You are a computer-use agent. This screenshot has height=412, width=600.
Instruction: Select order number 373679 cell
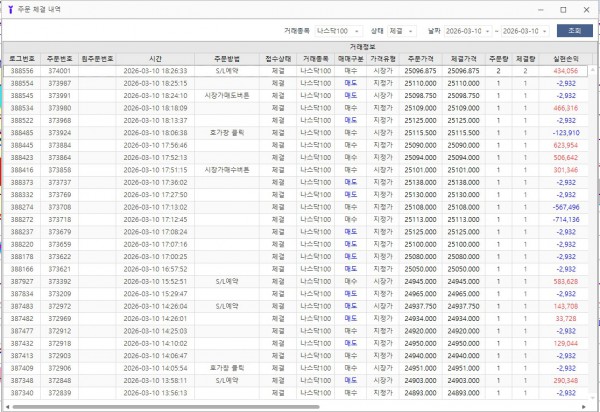click(59, 232)
